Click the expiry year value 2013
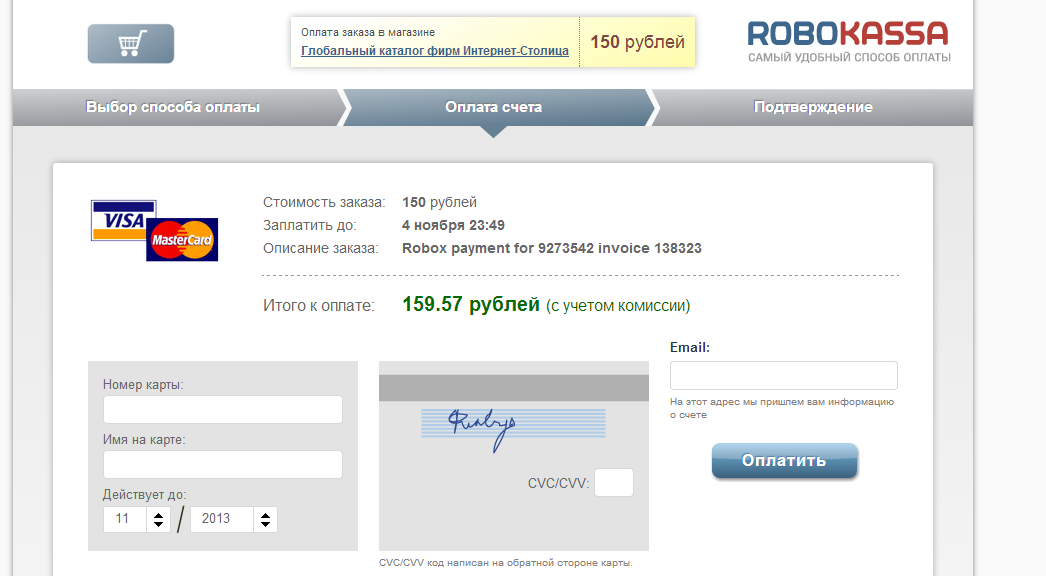The width and height of the screenshot is (1046, 576). coord(218,519)
